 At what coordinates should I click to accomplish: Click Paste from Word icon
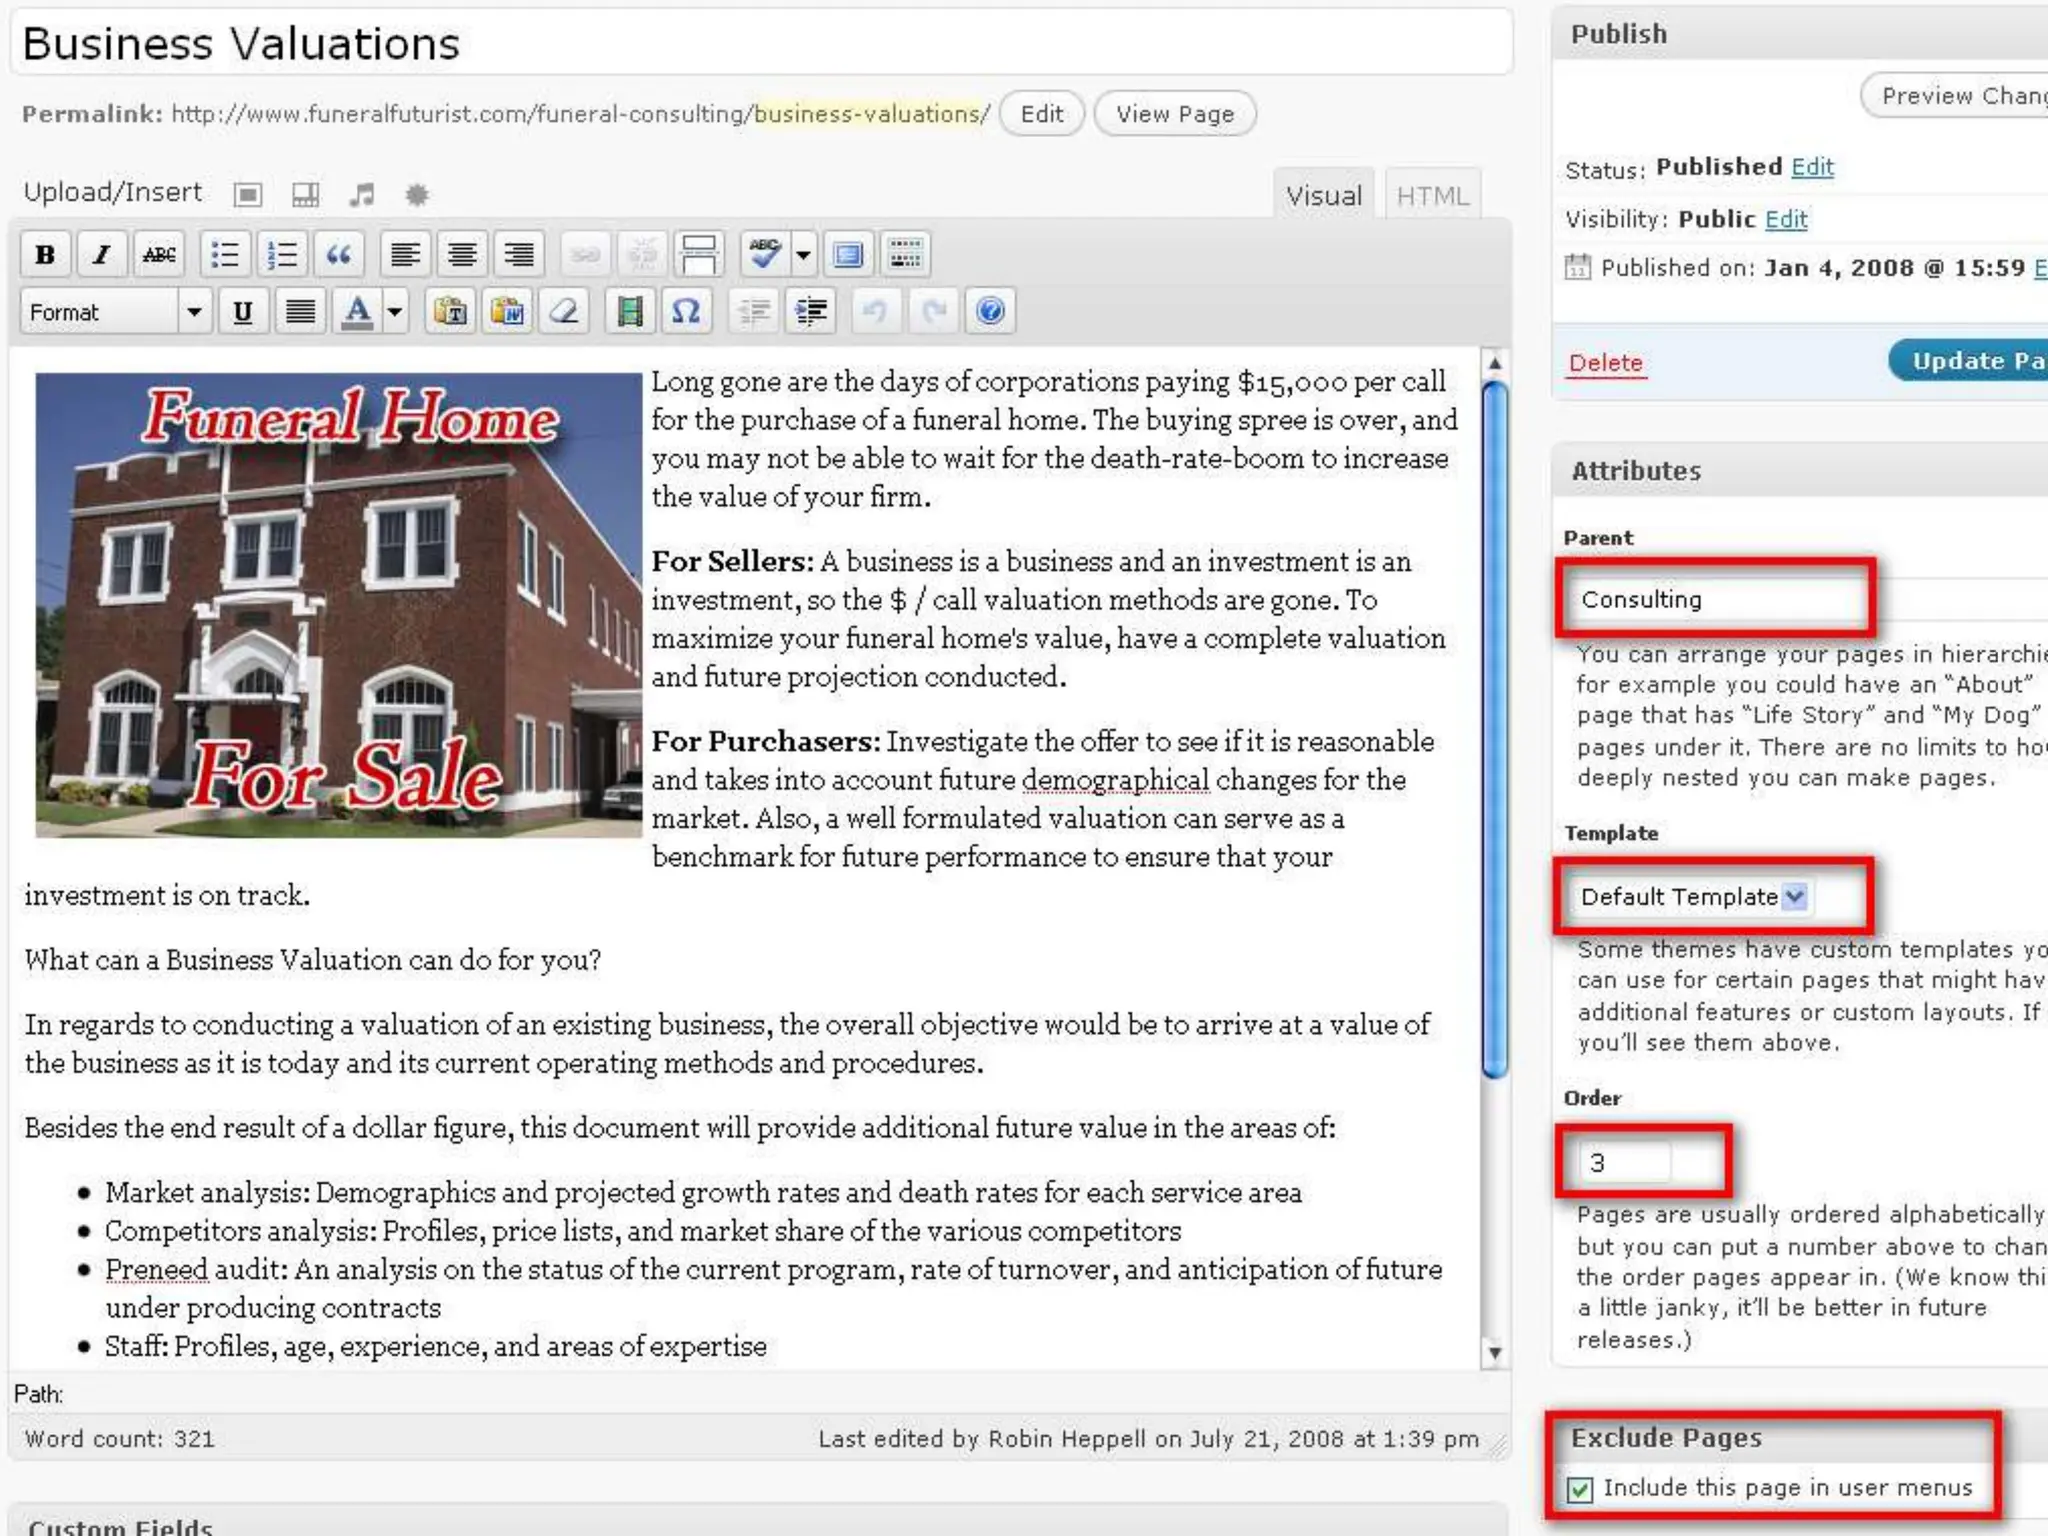point(508,312)
